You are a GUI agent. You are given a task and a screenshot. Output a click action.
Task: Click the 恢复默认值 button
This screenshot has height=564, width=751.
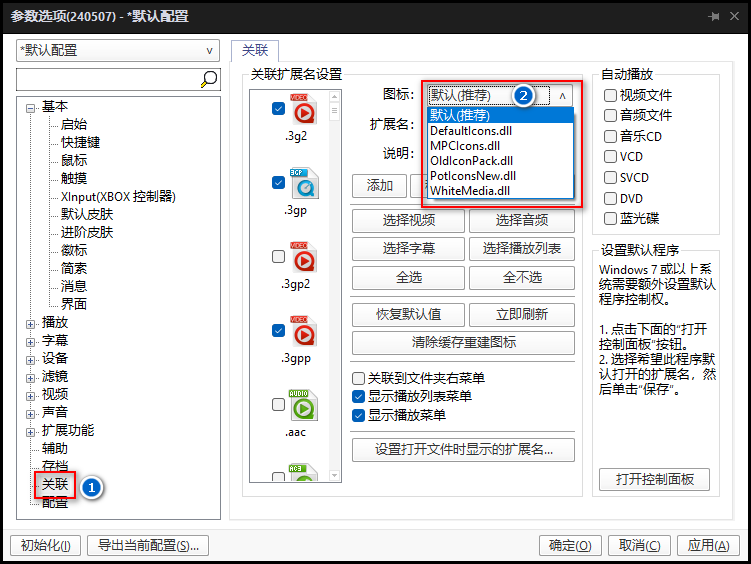(407, 314)
